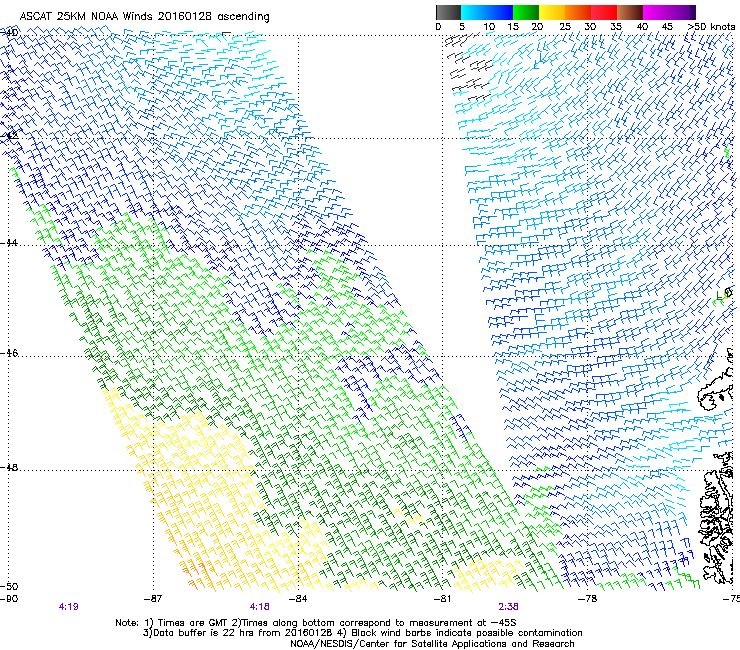The width and height of the screenshot is (740, 650).
Task: Click the '-90' longitude axis label
Action: click(x=9, y=599)
